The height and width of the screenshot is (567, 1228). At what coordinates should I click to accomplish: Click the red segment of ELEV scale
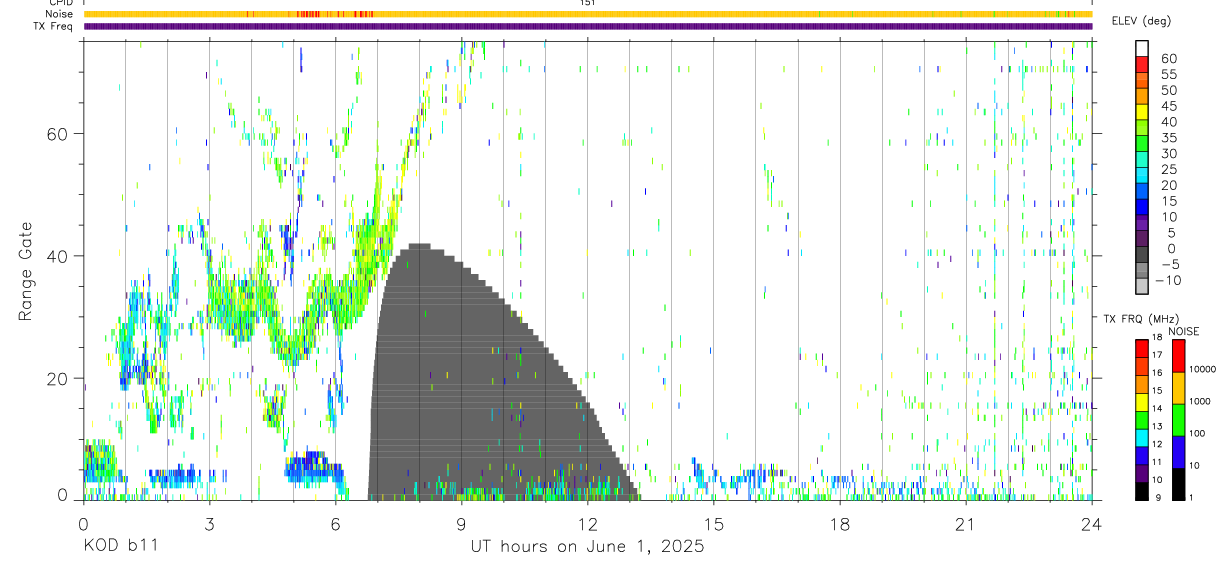1142,66
